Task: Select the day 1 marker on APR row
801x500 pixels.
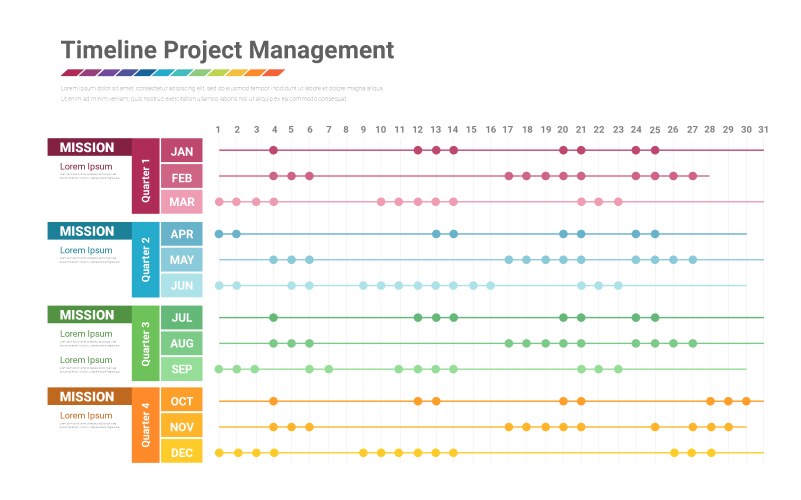Action: [219, 234]
